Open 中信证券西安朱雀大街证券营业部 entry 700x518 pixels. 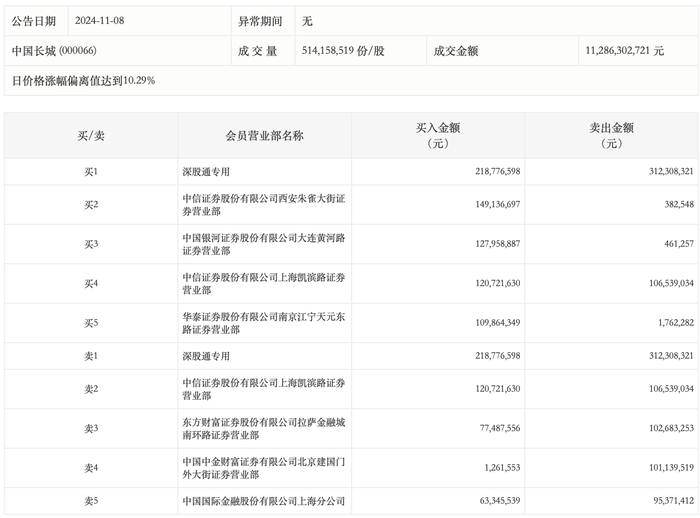click(x=260, y=204)
